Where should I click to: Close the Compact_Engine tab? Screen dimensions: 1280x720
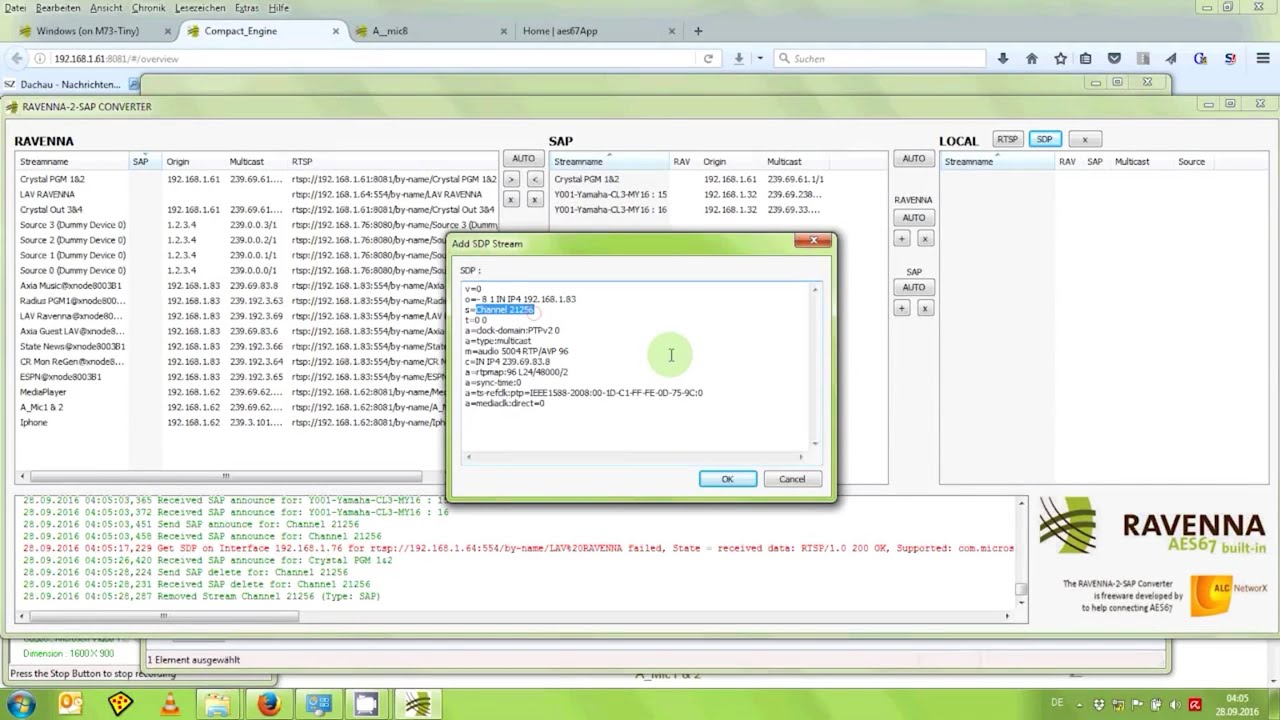[335, 31]
